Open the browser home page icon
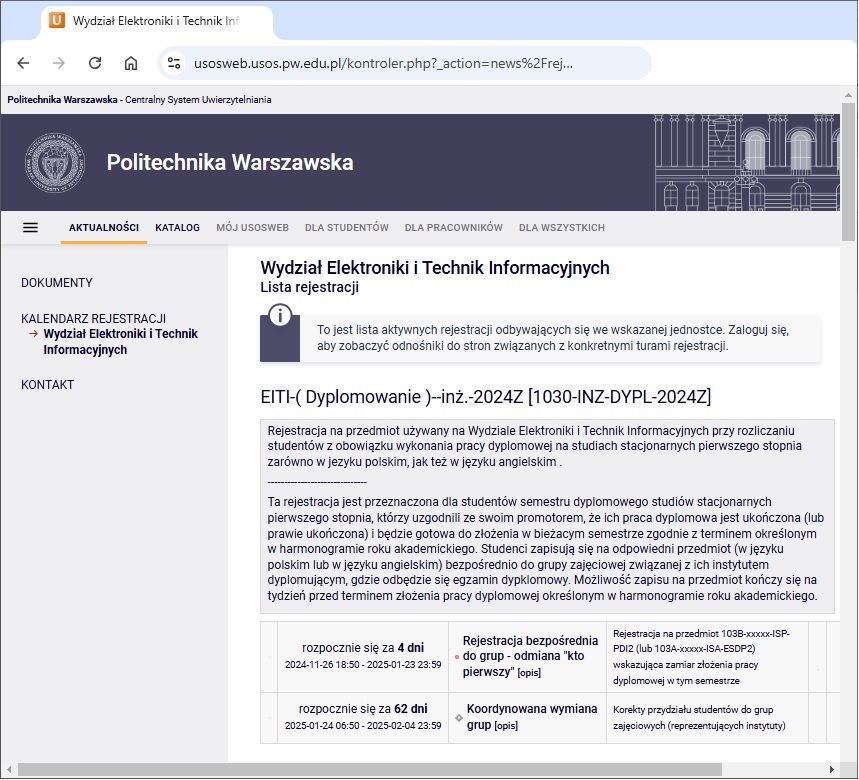 click(x=130, y=64)
